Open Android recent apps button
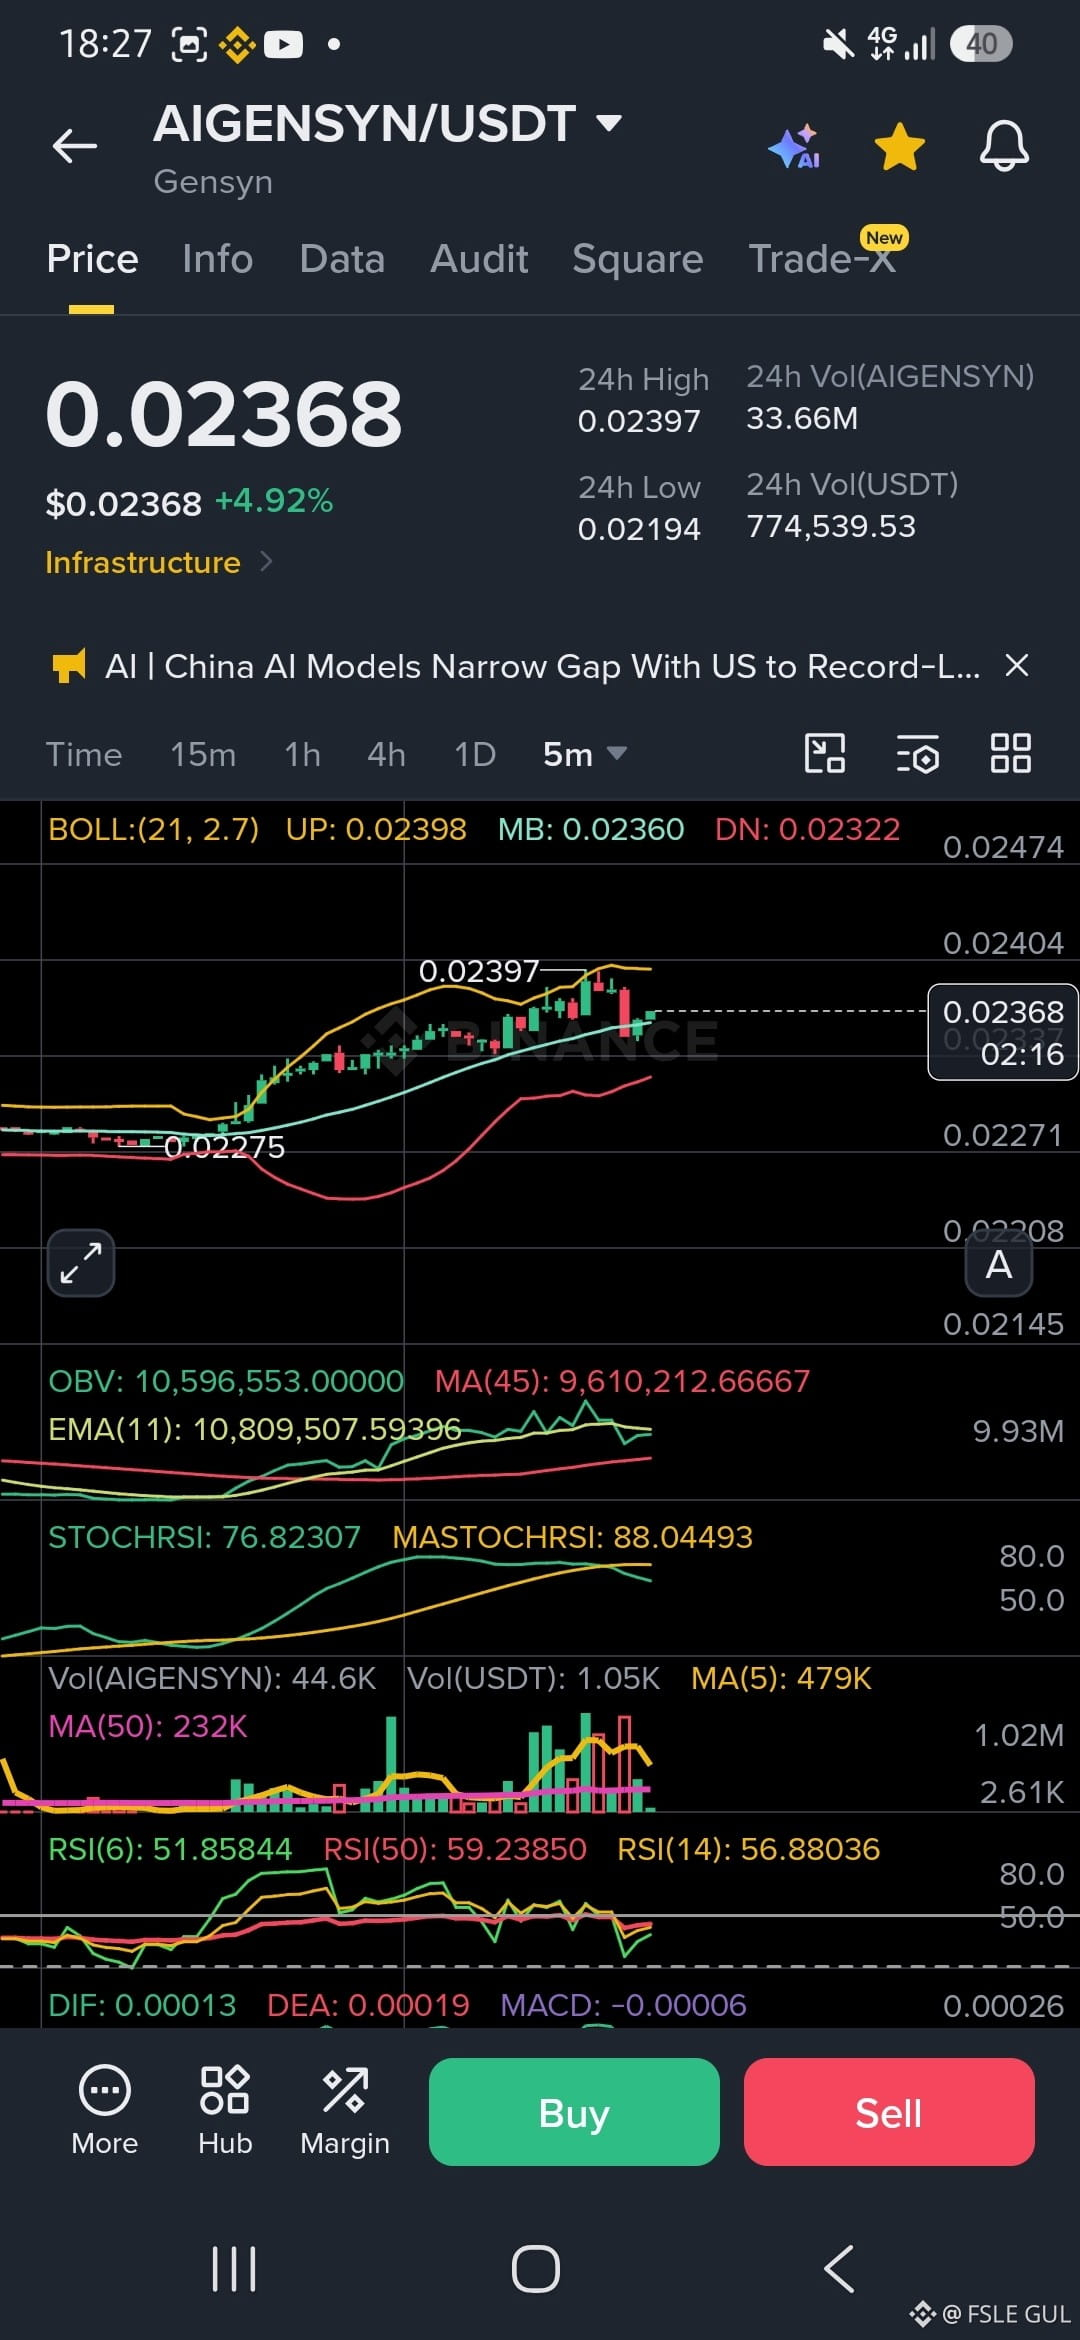 pyautogui.click(x=234, y=2269)
